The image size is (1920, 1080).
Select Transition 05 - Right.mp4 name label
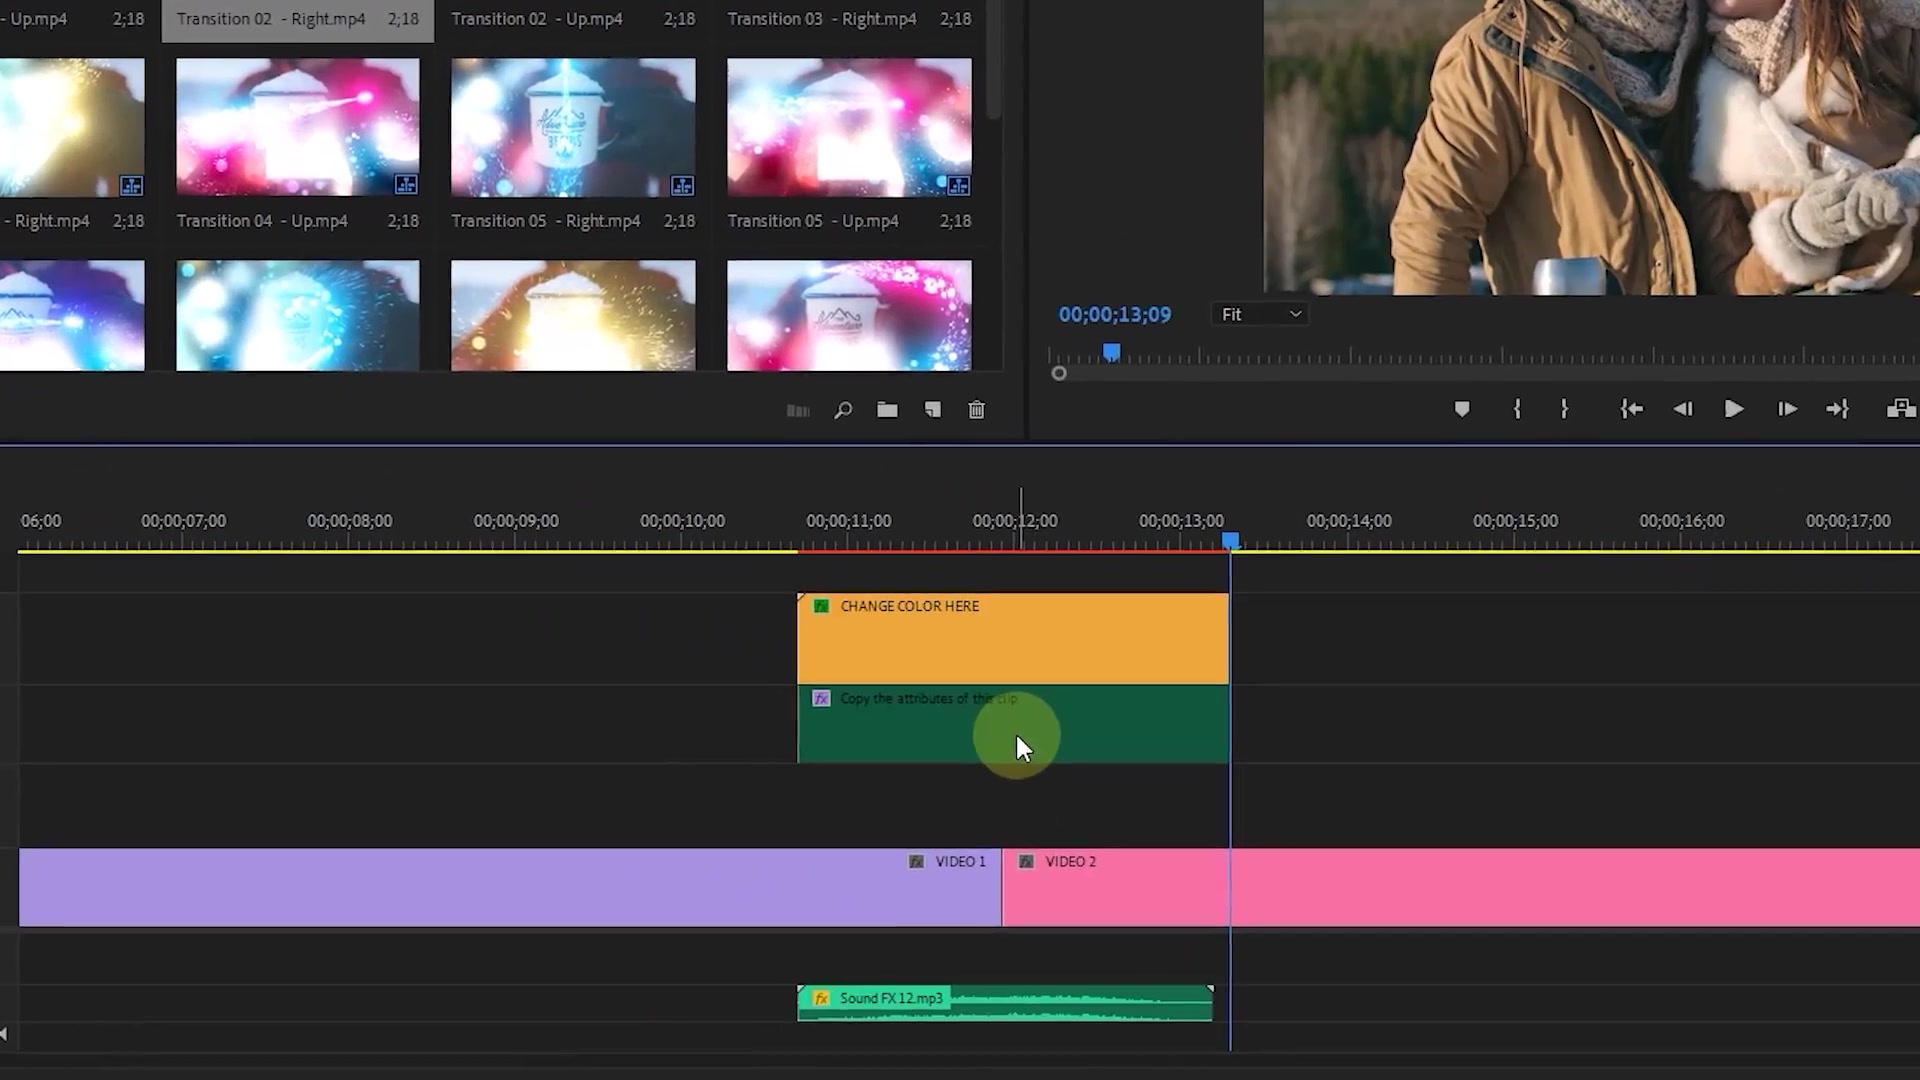[546, 221]
